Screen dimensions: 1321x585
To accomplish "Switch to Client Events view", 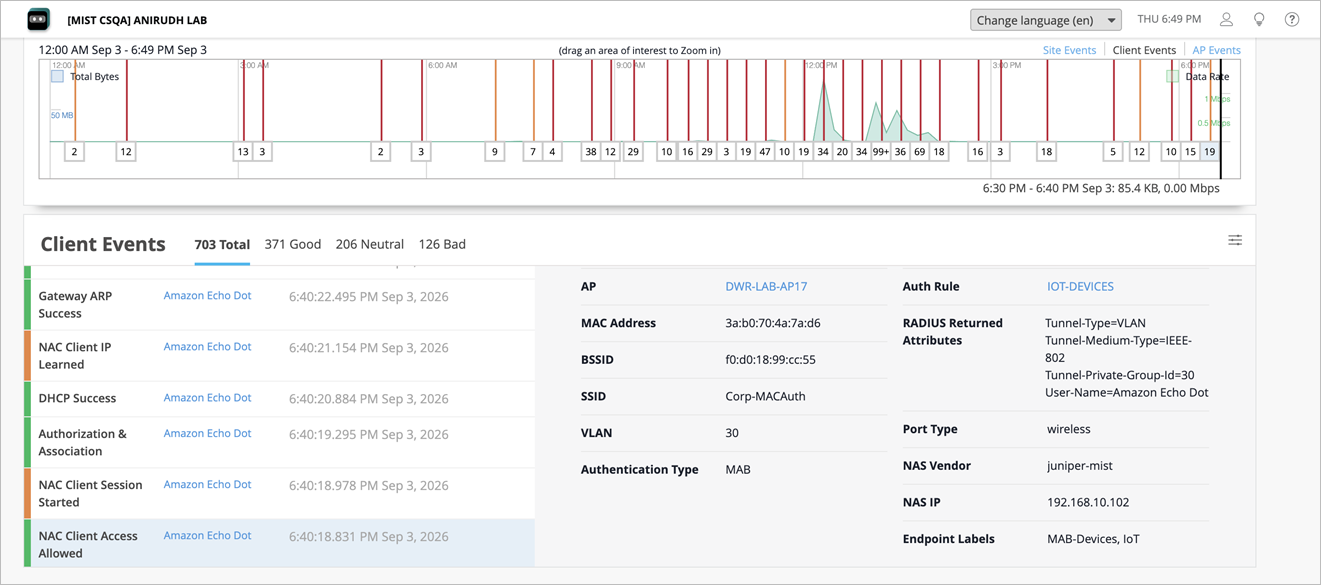I will point(1144,50).
